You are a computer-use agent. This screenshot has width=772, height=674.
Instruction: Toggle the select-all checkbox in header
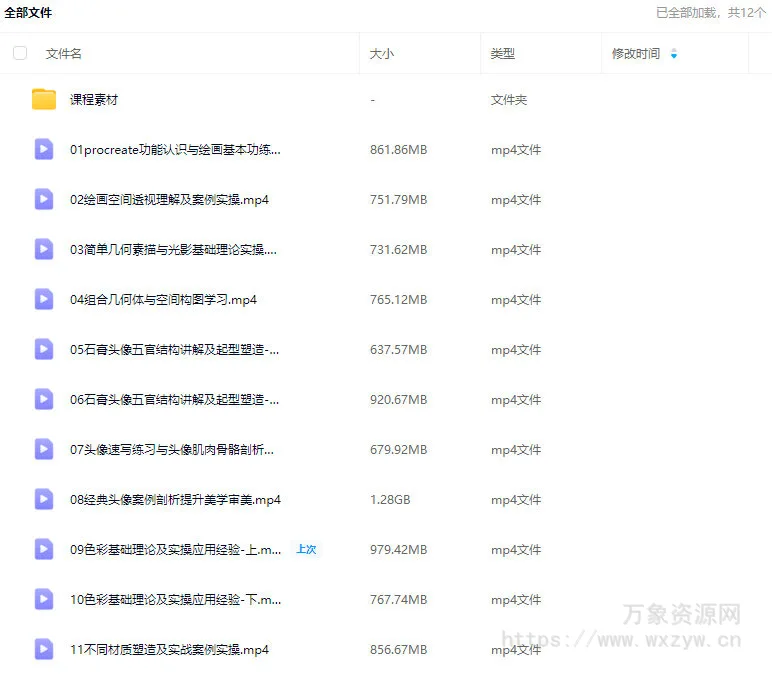[20, 53]
